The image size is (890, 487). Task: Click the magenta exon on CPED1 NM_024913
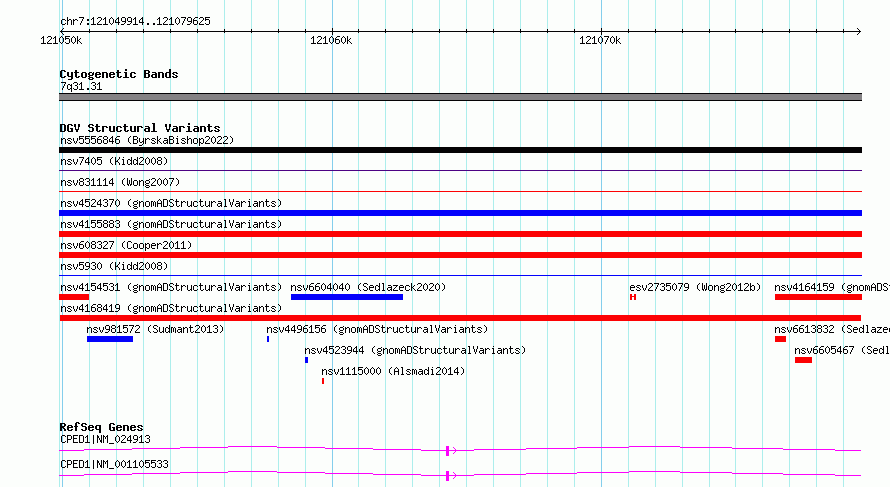click(x=448, y=451)
